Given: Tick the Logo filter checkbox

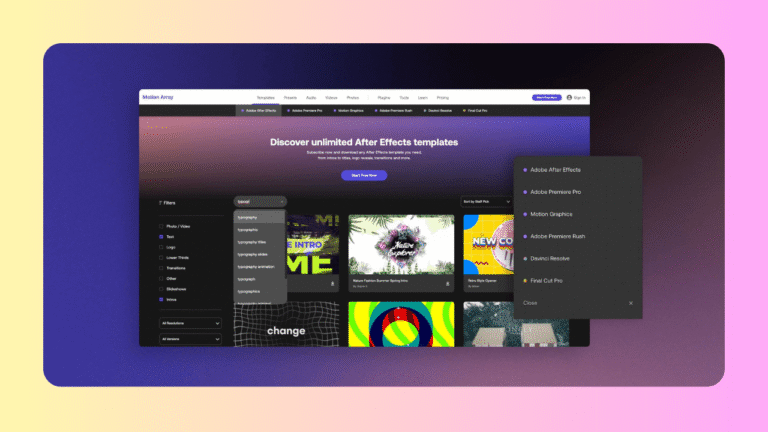Looking at the screenshot, I should 161,247.
